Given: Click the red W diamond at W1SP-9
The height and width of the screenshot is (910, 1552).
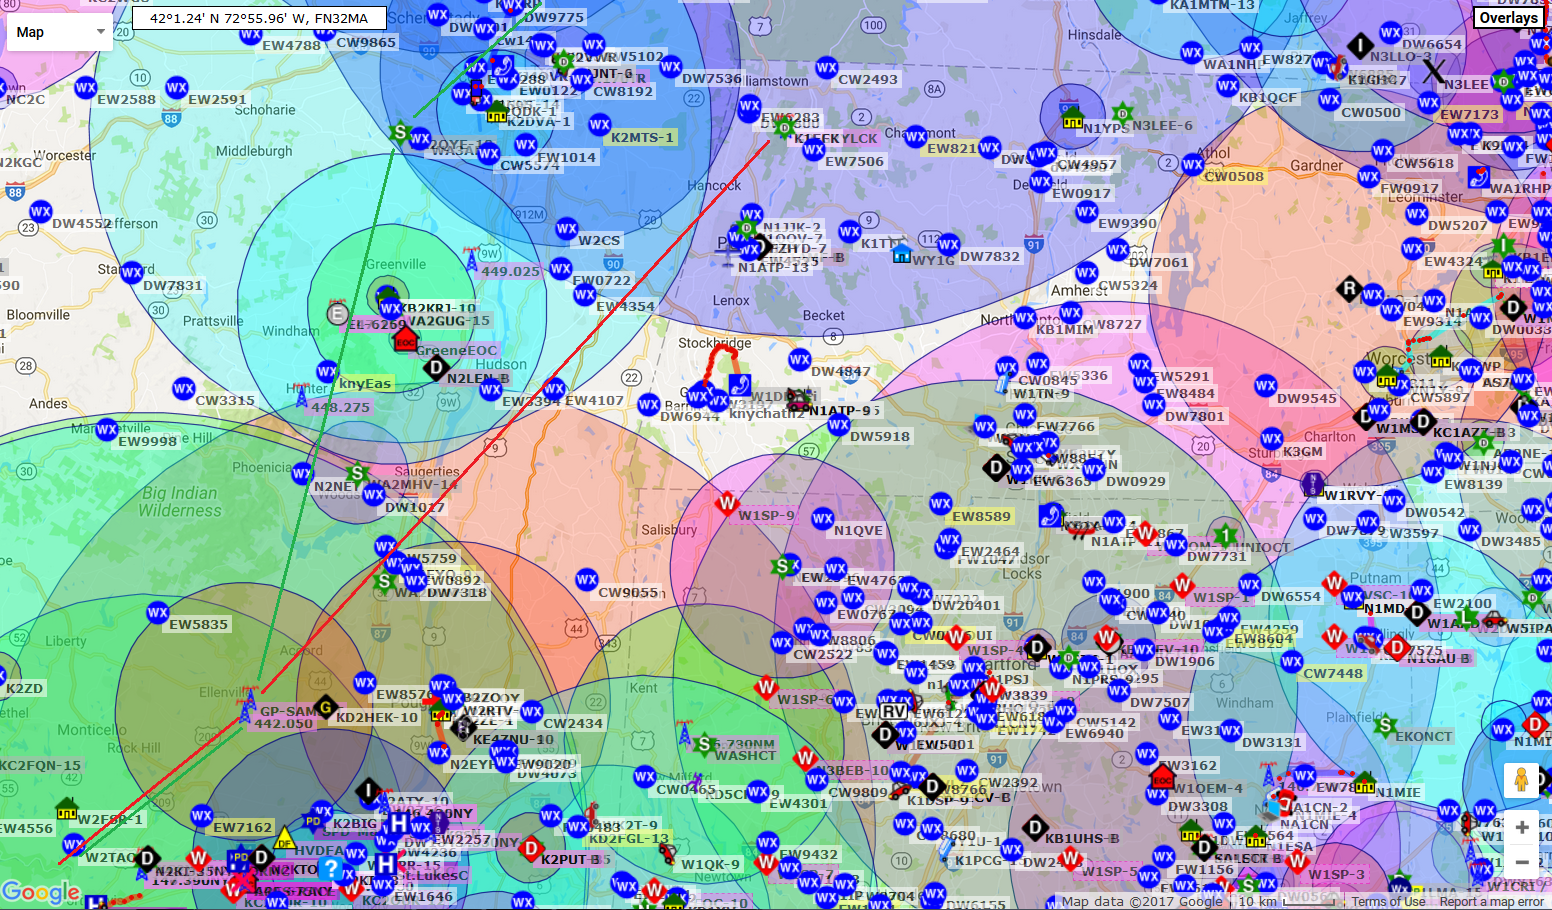Looking at the screenshot, I should (727, 503).
